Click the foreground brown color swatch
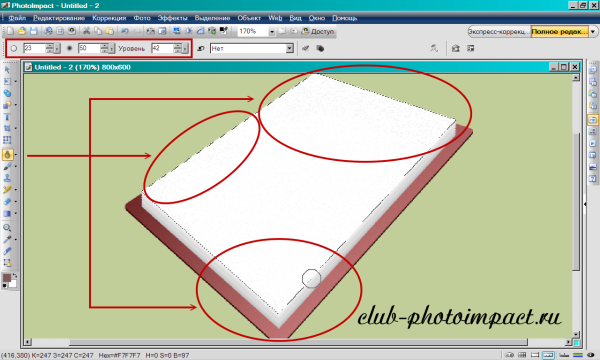 pos(7,278)
